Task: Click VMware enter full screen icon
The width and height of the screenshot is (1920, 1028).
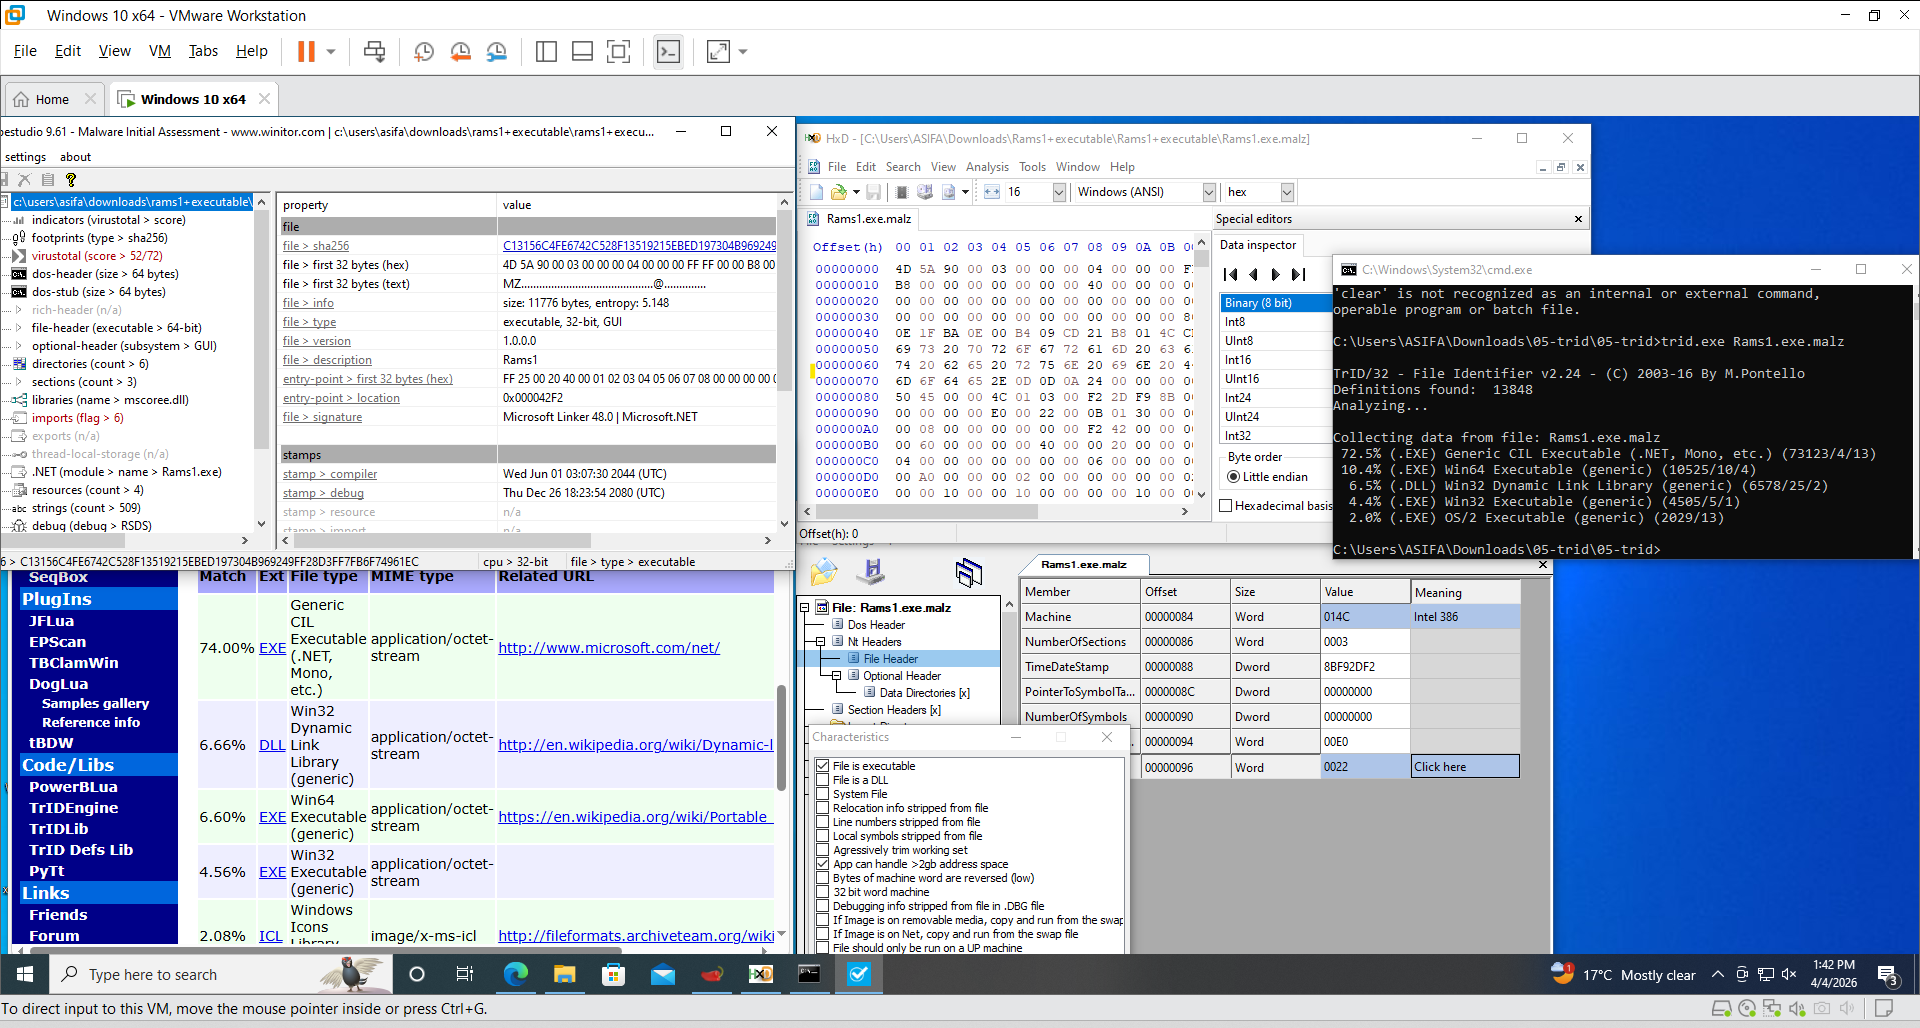Action: [x=618, y=52]
